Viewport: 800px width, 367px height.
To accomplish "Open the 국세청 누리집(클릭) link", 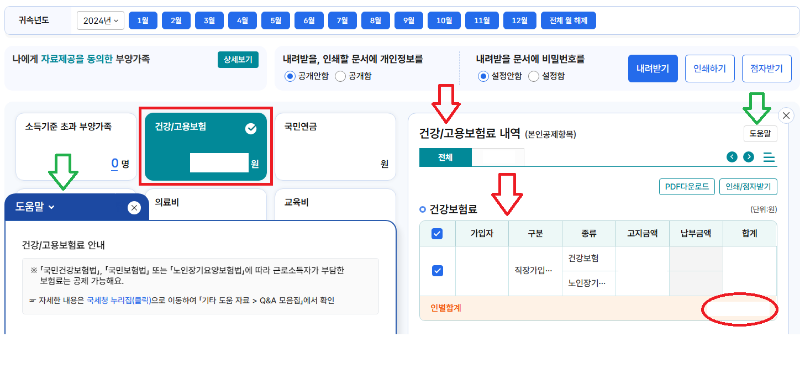I will 119,301.
